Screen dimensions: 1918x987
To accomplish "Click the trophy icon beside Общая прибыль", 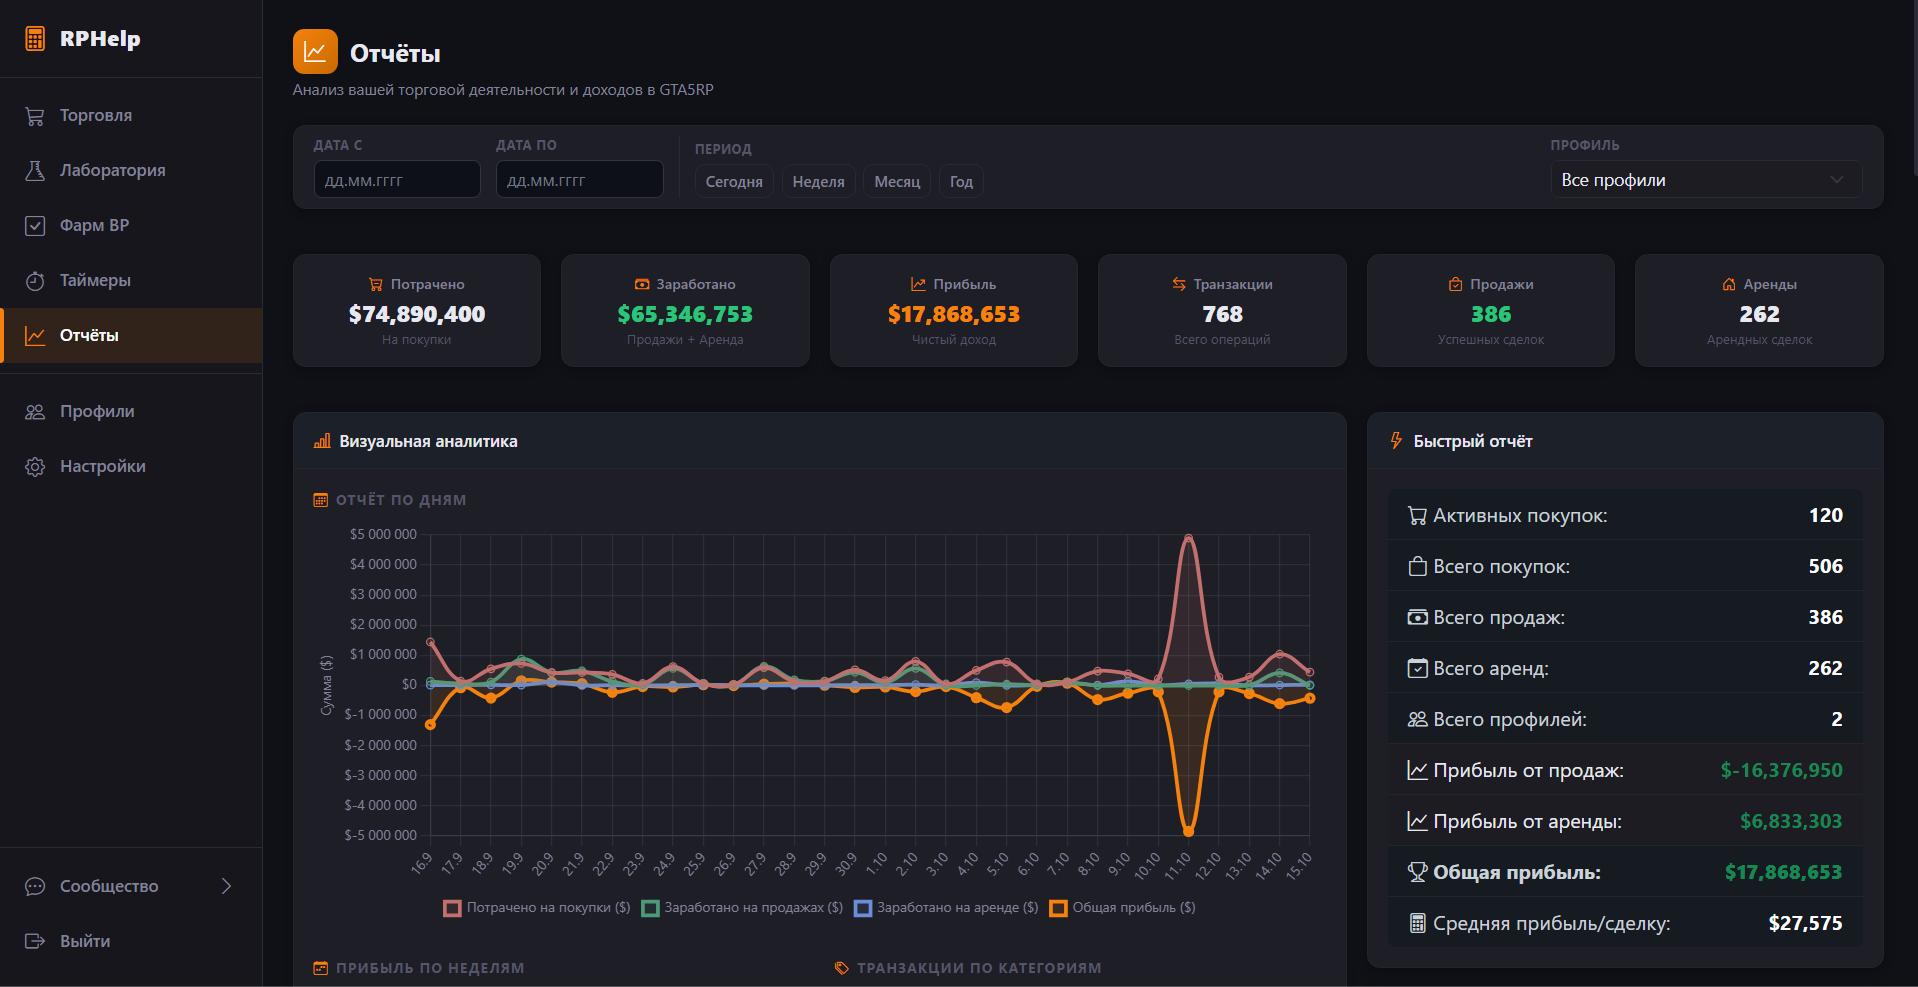I will pyautogui.click(x=1417, y=872).
